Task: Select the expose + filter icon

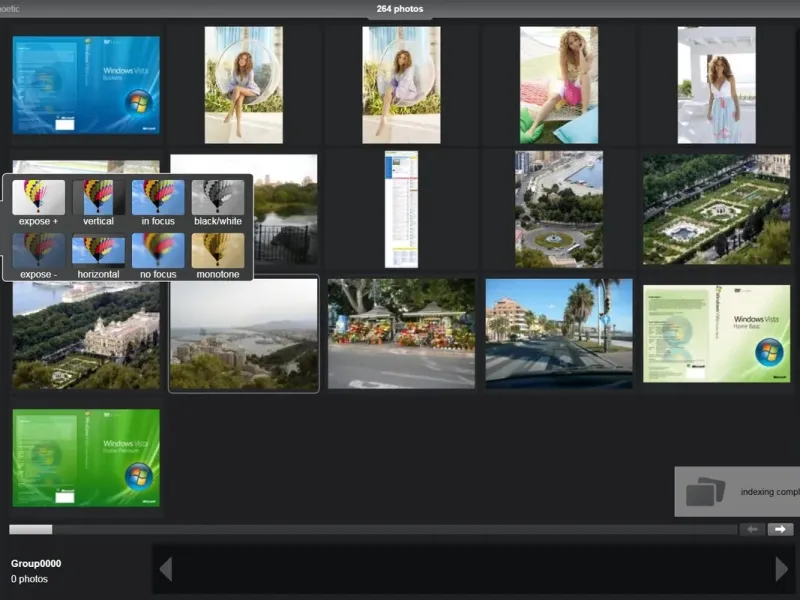Action: pyautogui.click(x=39, y=197)
